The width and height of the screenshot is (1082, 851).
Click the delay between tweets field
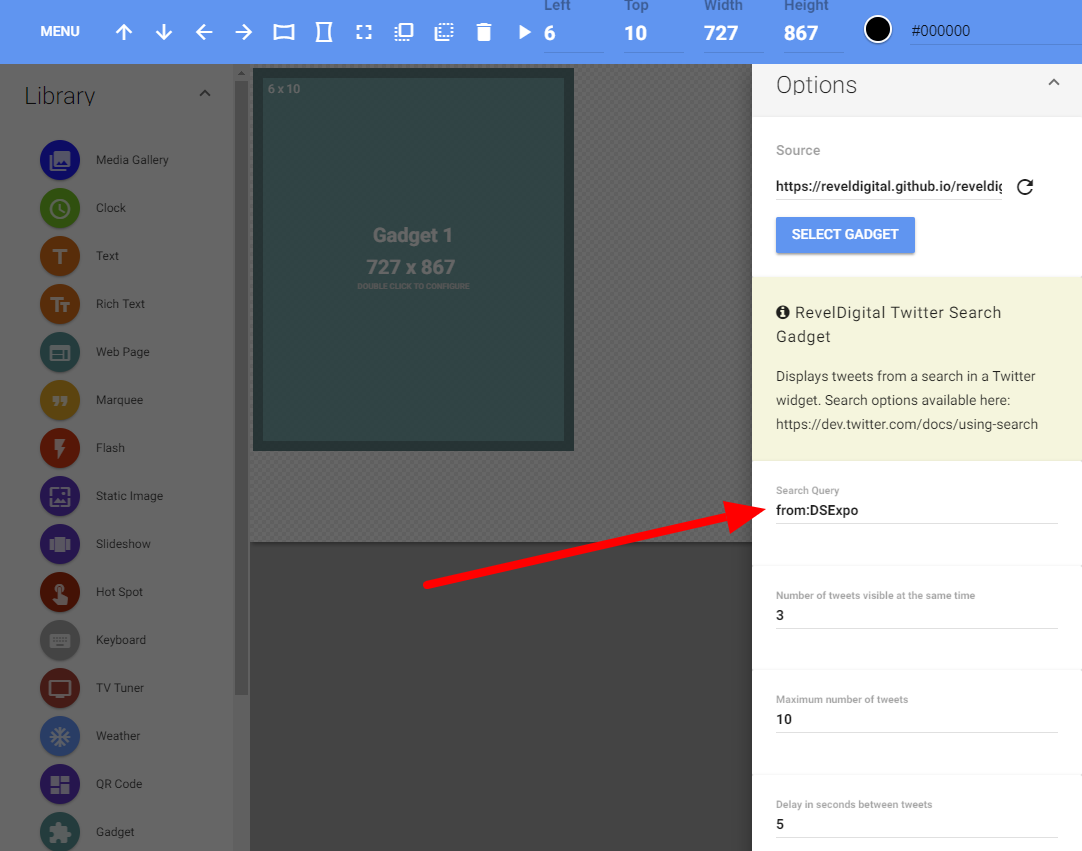coord(916,824)
